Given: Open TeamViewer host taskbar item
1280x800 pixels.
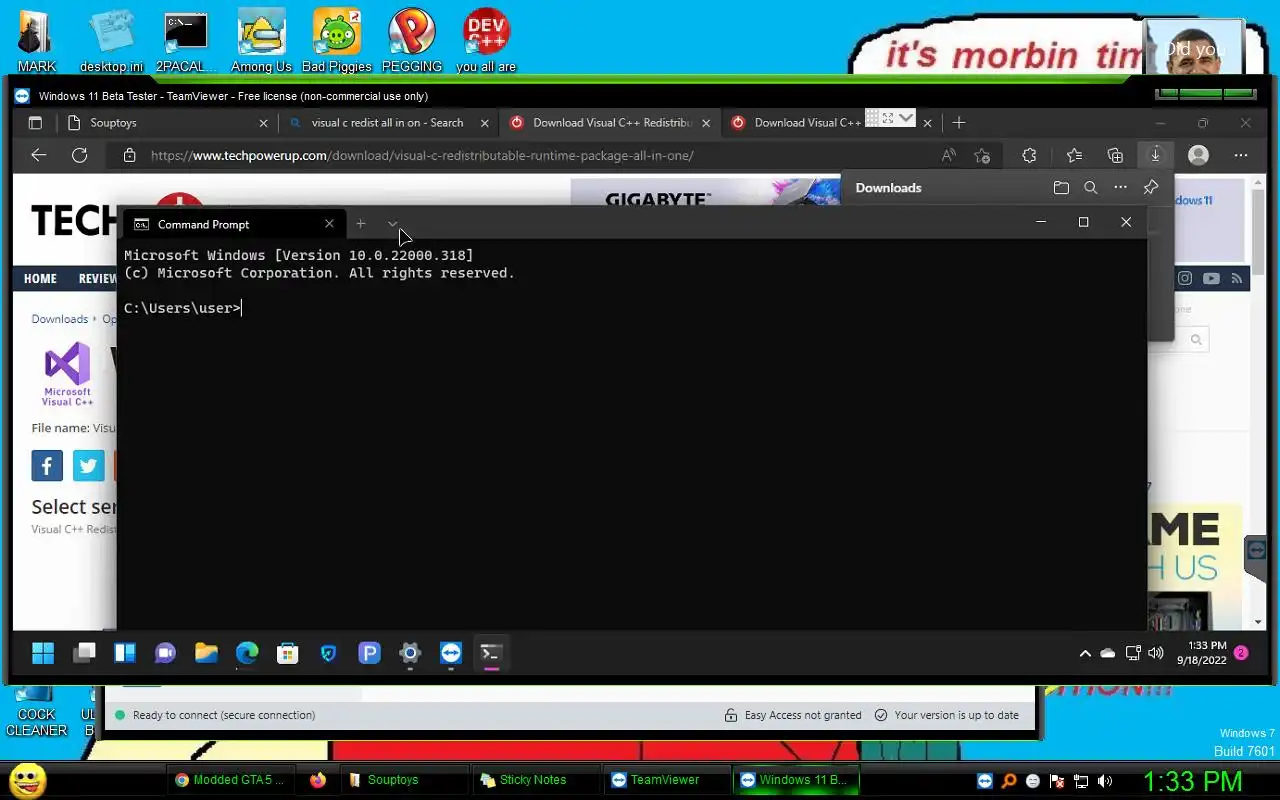Looking at the screenshot, I should pos(666,780).
